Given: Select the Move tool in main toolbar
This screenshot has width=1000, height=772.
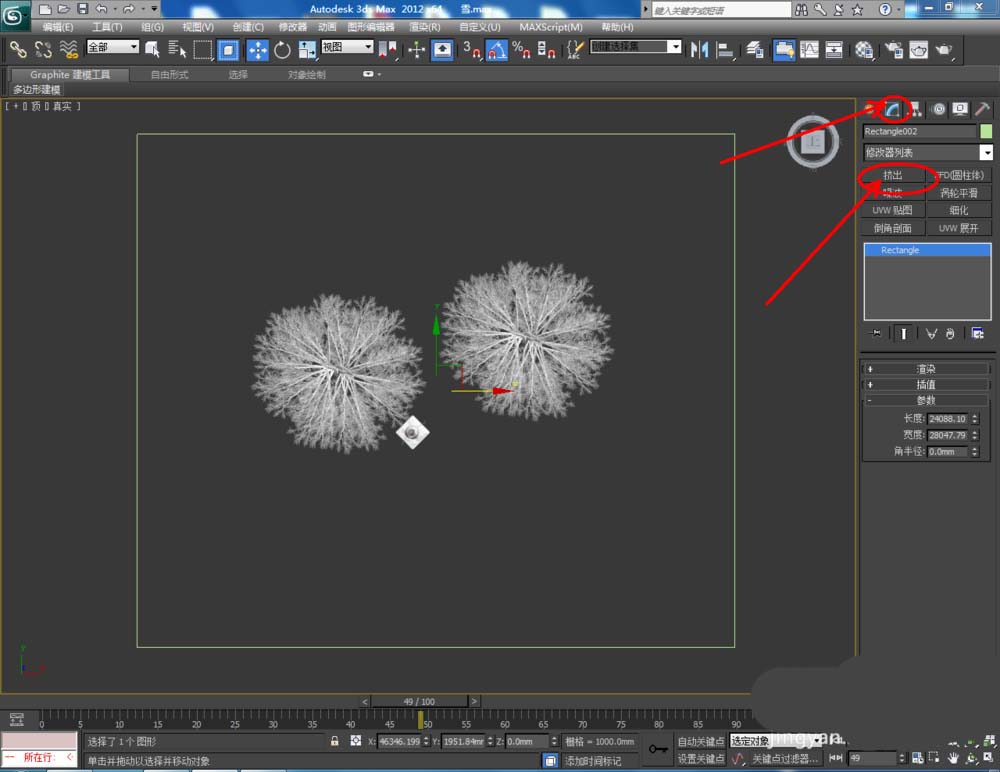Looking at the screenshot, I should click(x=257, y=49).
